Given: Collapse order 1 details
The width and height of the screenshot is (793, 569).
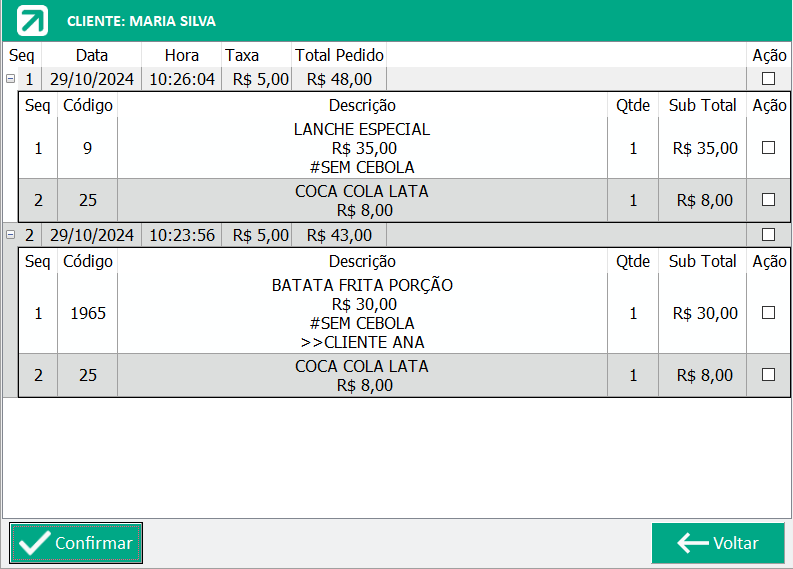Looking at the screenshot, I should [x=11, y=79].
